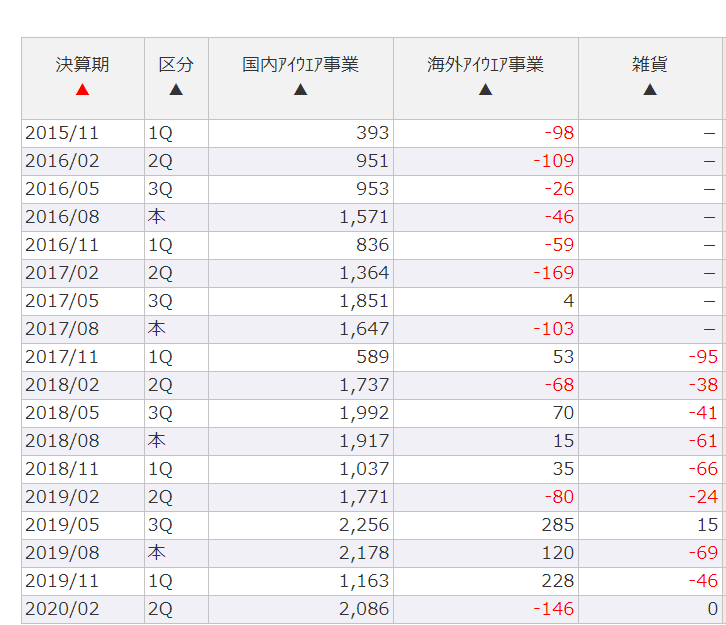Click overseas value 53
726x625 pixels.
[x=563, y=357]
